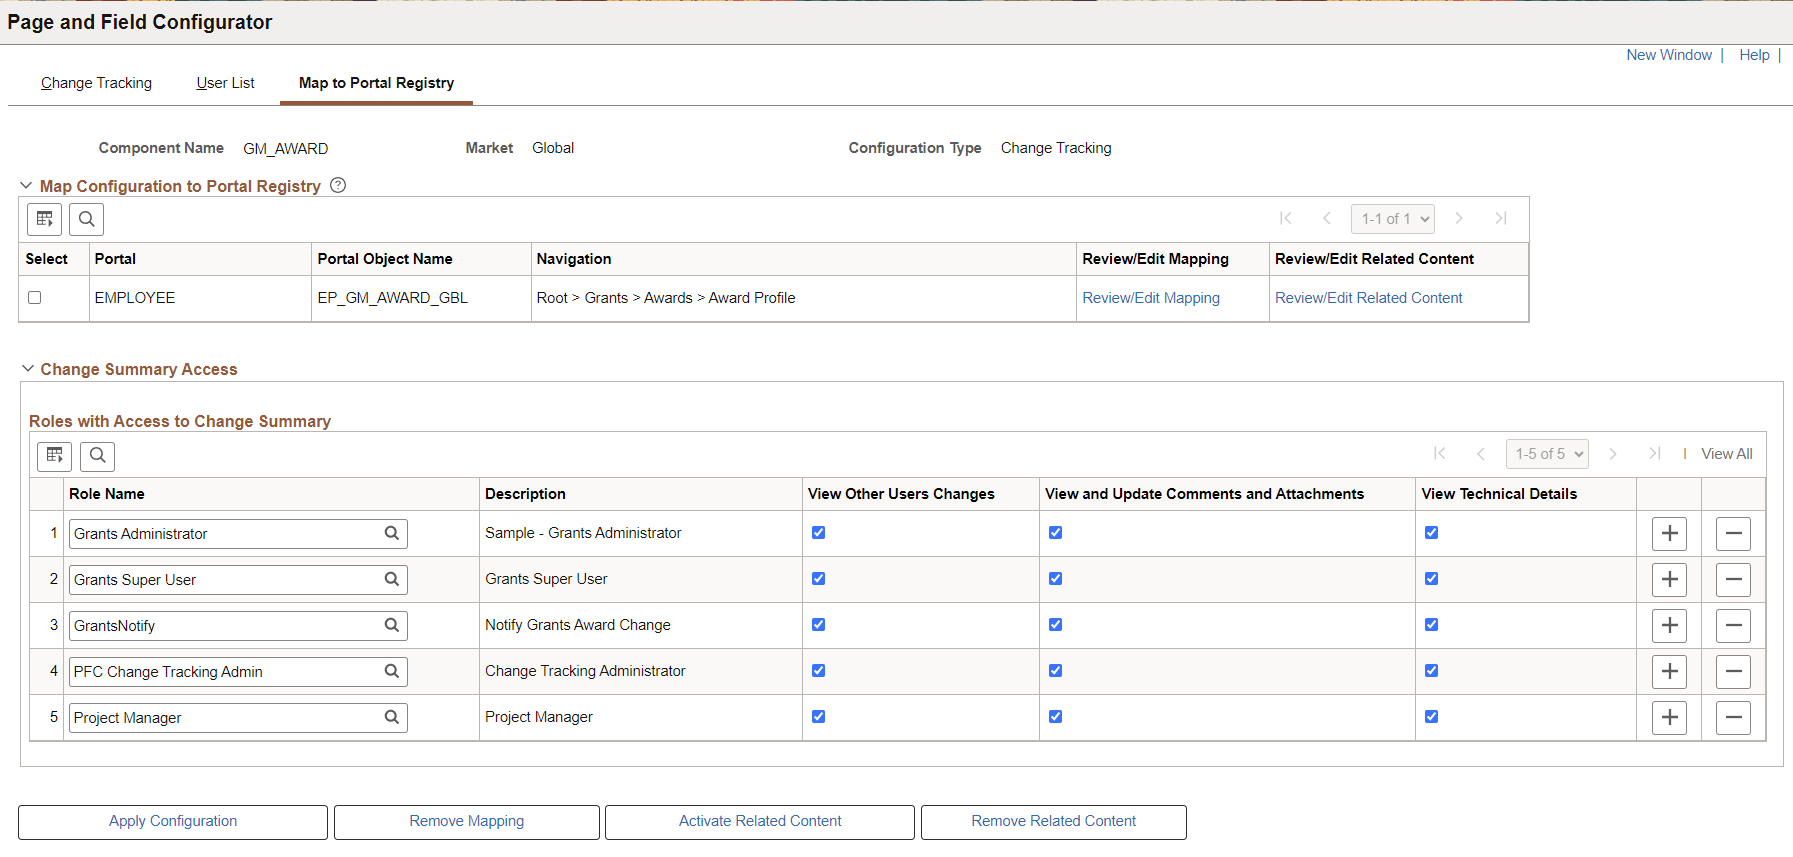Open the User List tab

225,83
